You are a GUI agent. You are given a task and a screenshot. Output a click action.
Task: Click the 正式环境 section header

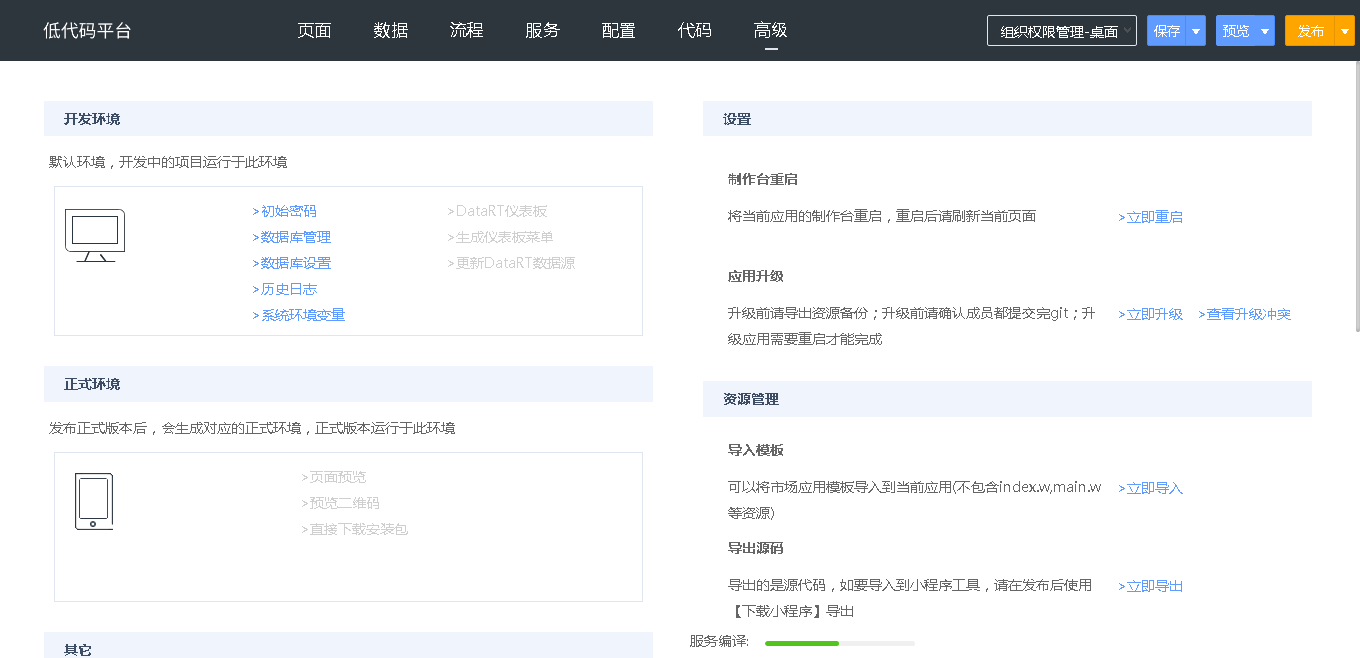point(348,384)
